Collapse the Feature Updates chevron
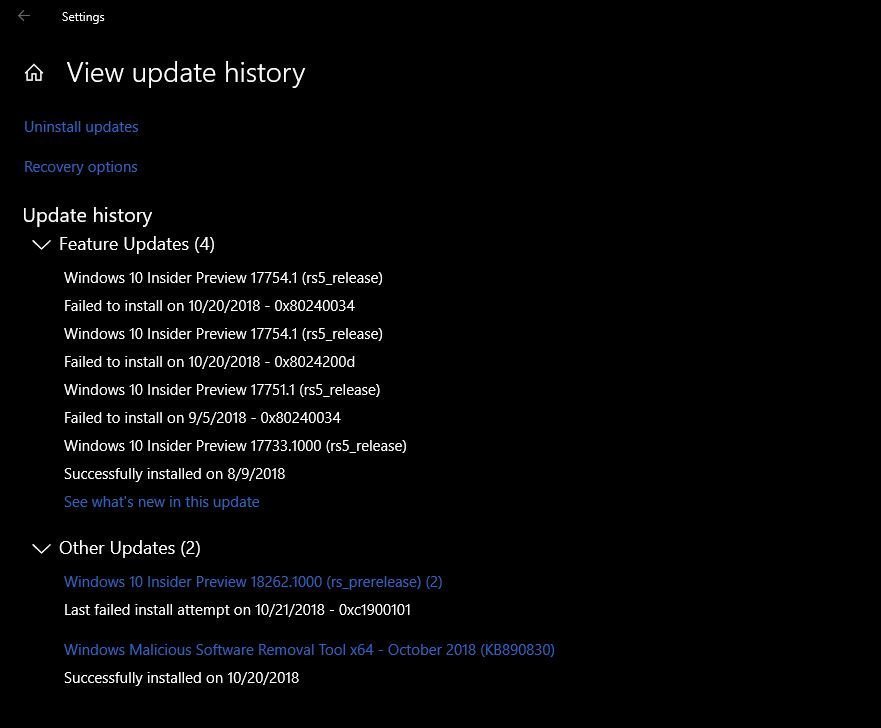Screen dimensions: 881x728 point(41,244)
